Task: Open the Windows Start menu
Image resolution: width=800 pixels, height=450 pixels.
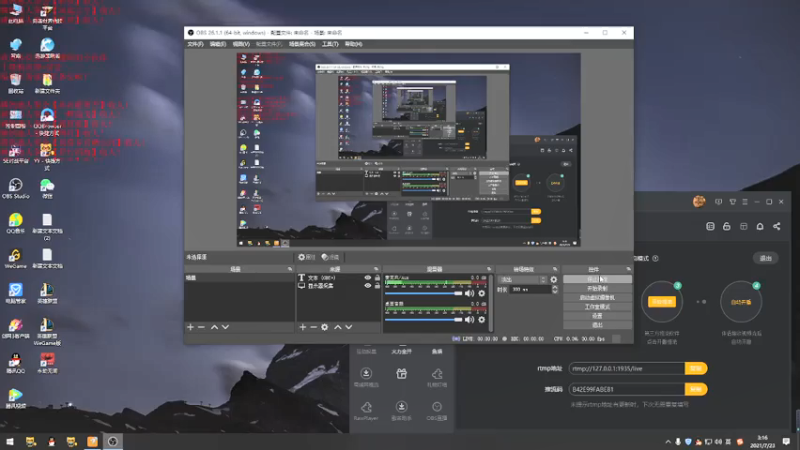Action: 10,441
